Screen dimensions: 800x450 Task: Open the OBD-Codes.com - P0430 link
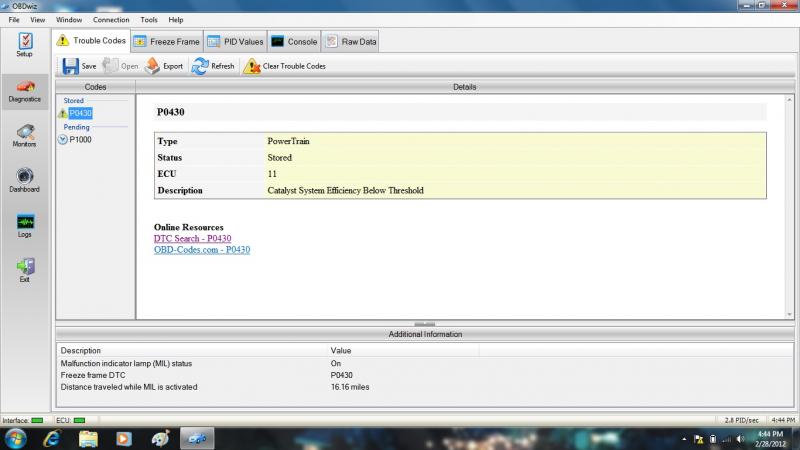201,249
